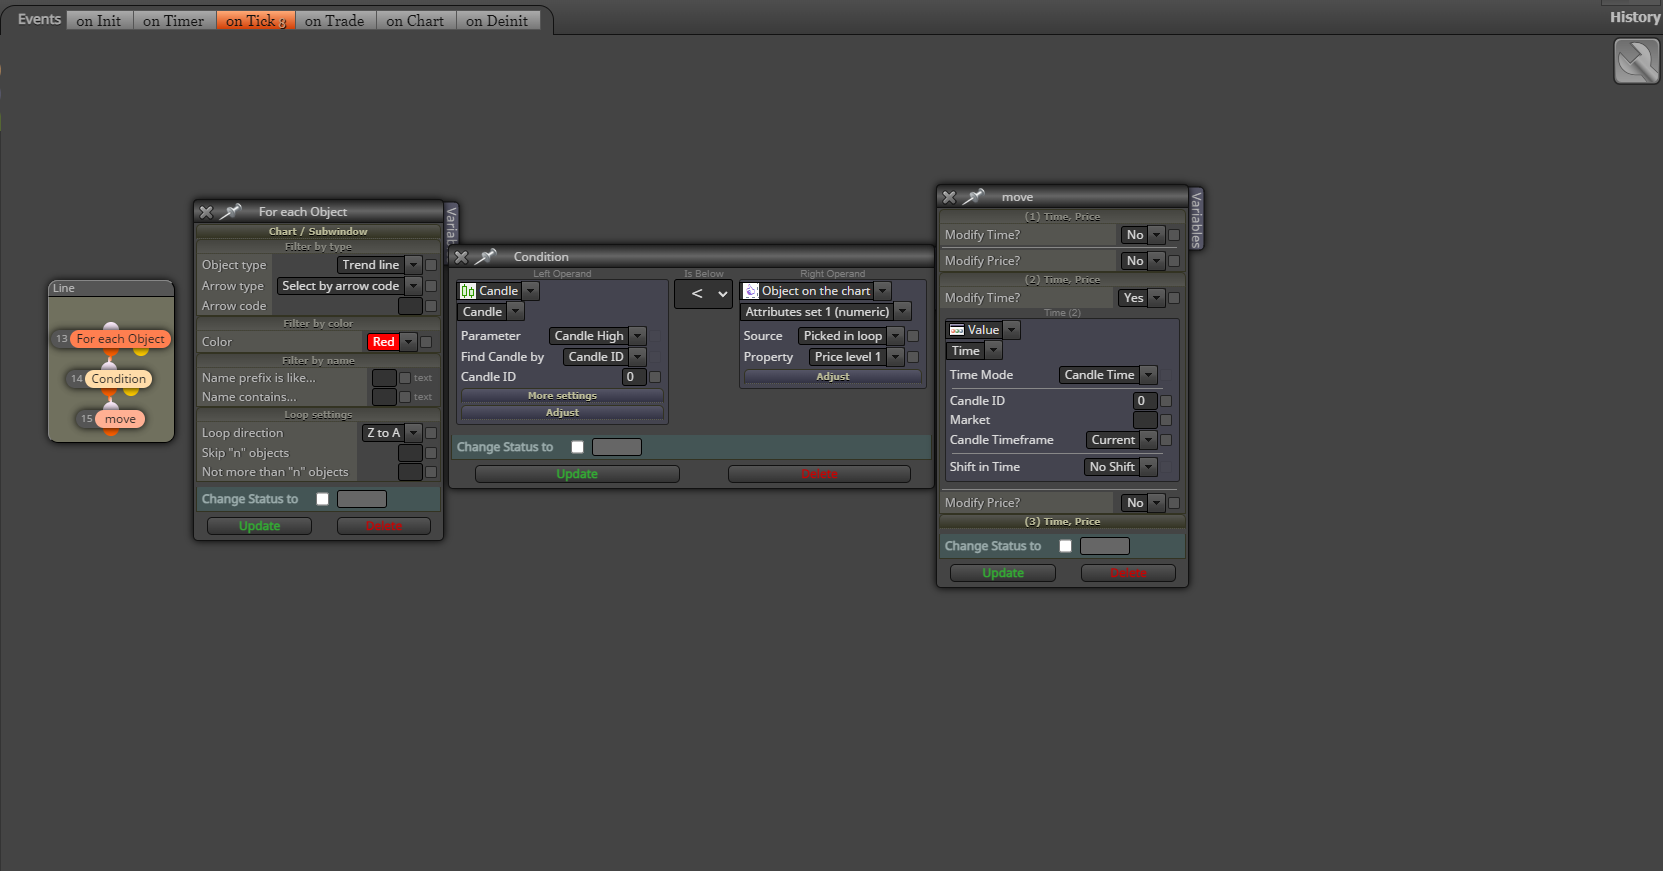Image resolution: width=1663 pixels, height=871 pixels.
Task: Toggle the Change Status to checkbox in the Condition panel
Action: pos(577,447)
